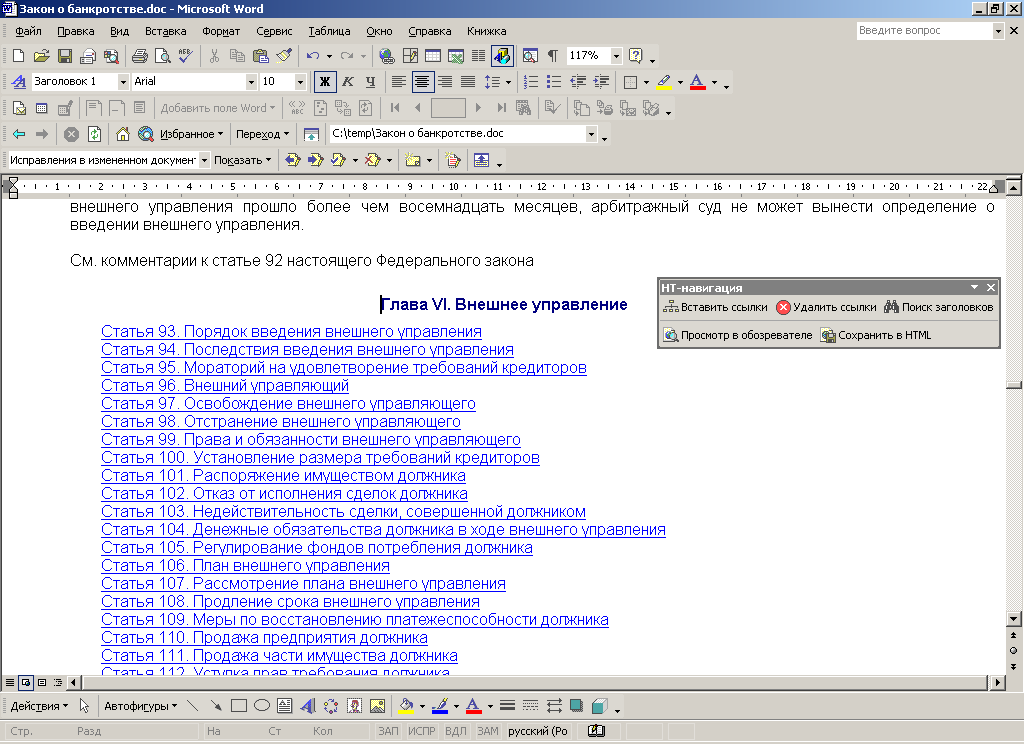Image resolution: width=1024 pixels, height=744 pixels.
Task: Open the Таблица menu
Action: coord(329,31)
